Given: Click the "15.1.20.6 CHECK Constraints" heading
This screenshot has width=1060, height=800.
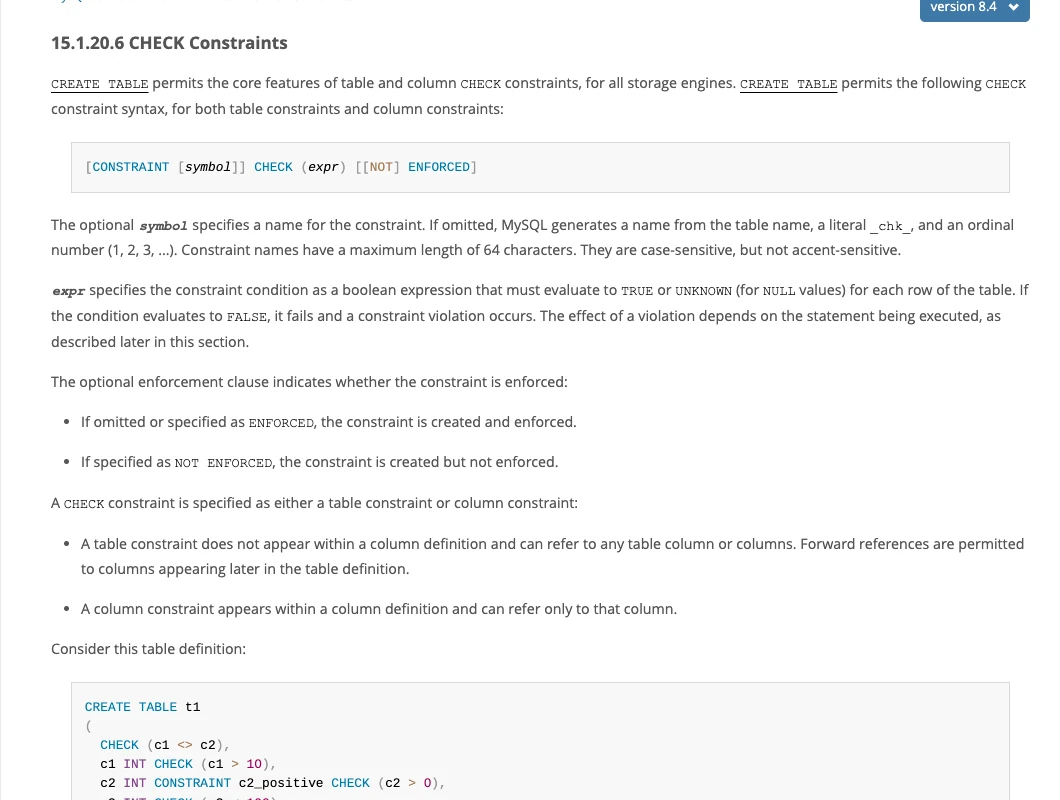Looking at the screenshot, I should pyautogui.click(x=169, y=43).
